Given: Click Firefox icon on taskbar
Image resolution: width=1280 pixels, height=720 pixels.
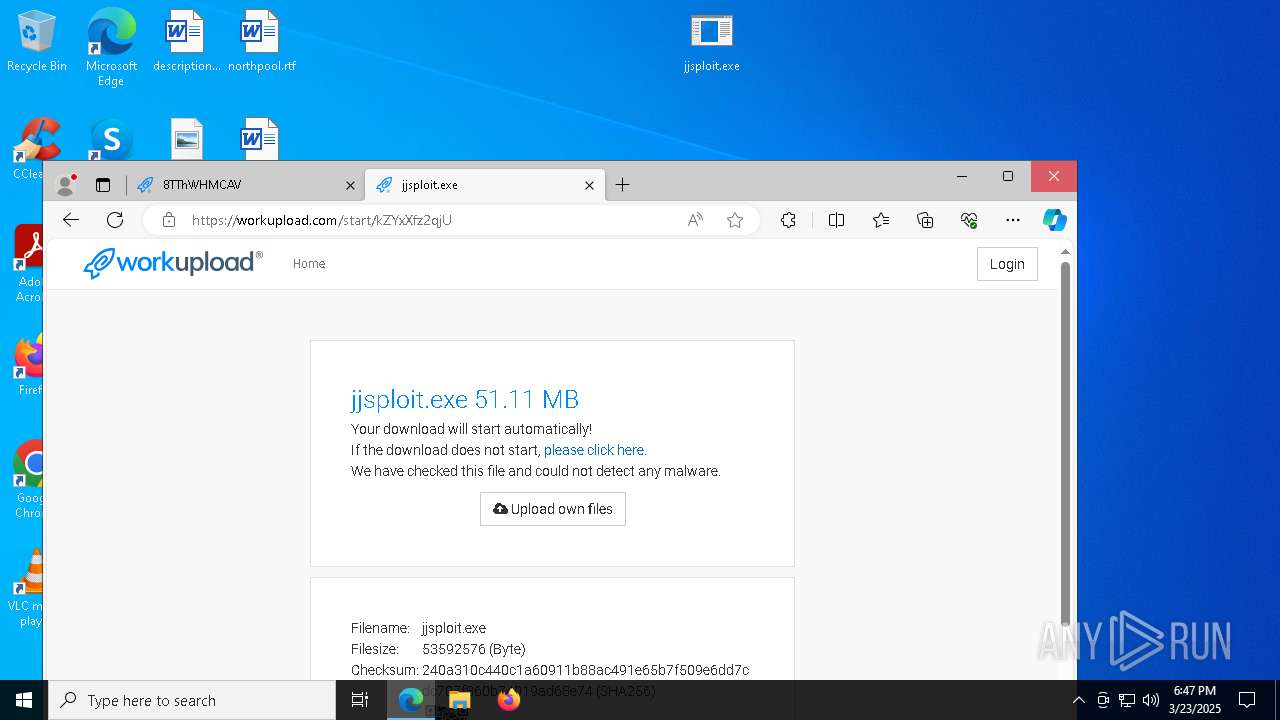Looking at the screenshot, I should 508,700.
